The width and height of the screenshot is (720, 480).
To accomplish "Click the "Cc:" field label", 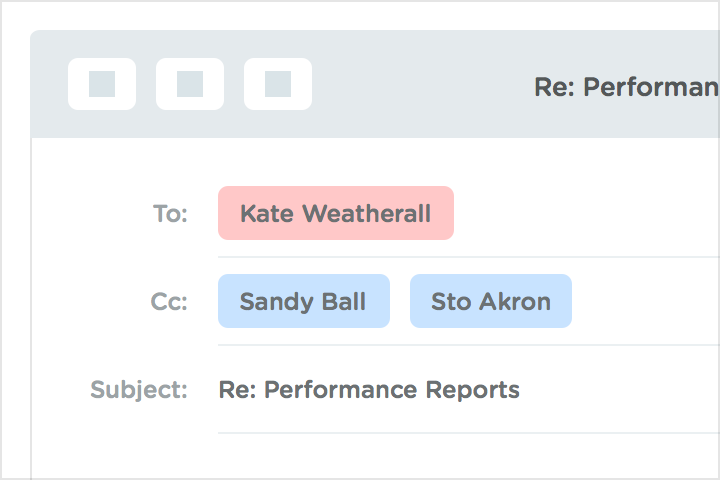I will point(169,302).
